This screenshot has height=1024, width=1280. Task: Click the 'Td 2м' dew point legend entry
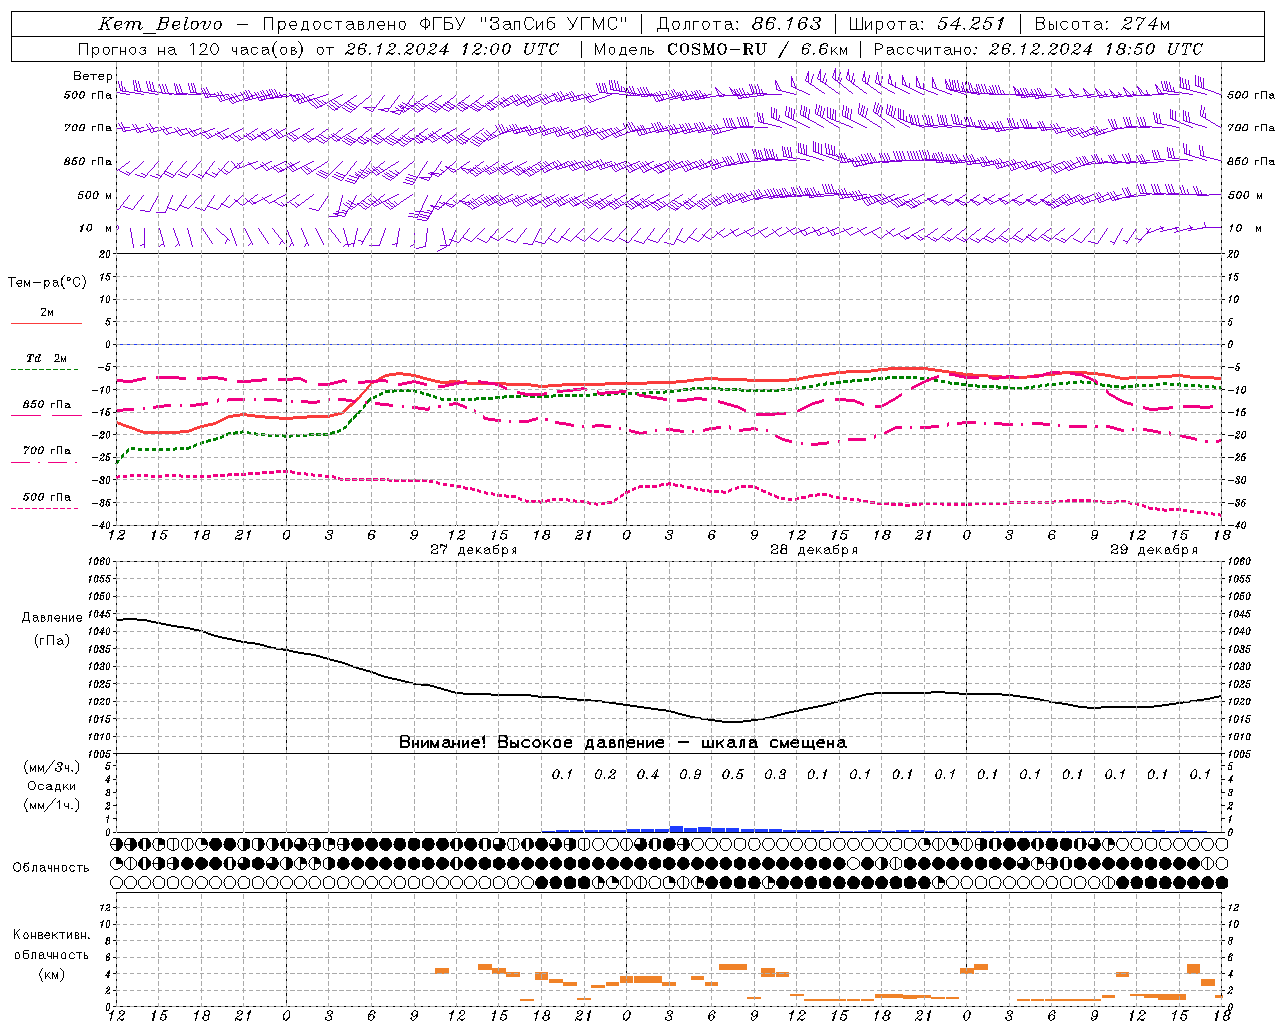46,358
